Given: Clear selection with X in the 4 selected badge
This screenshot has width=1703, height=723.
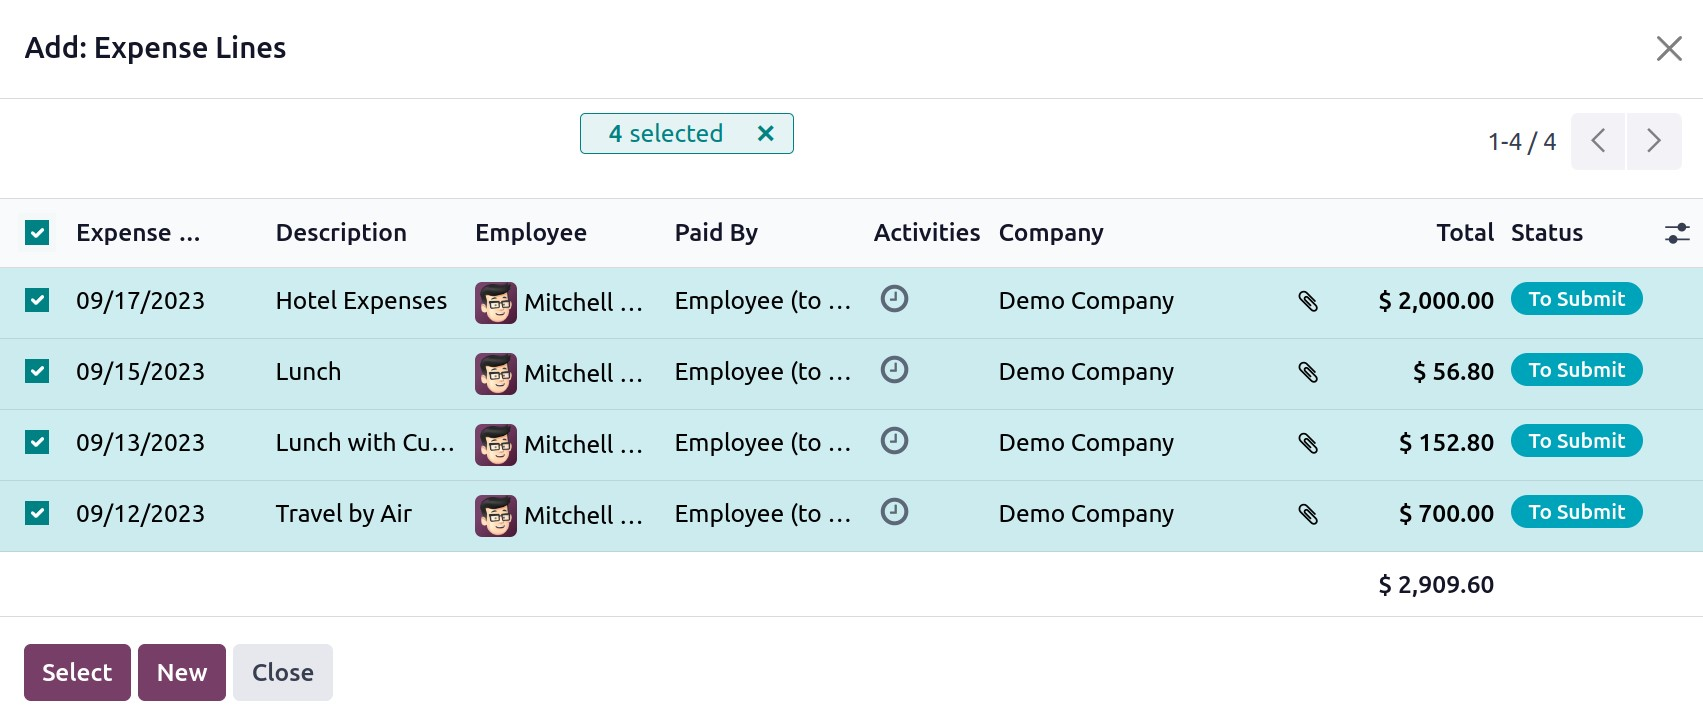Looking at the screenshot, I should (765, 133).
